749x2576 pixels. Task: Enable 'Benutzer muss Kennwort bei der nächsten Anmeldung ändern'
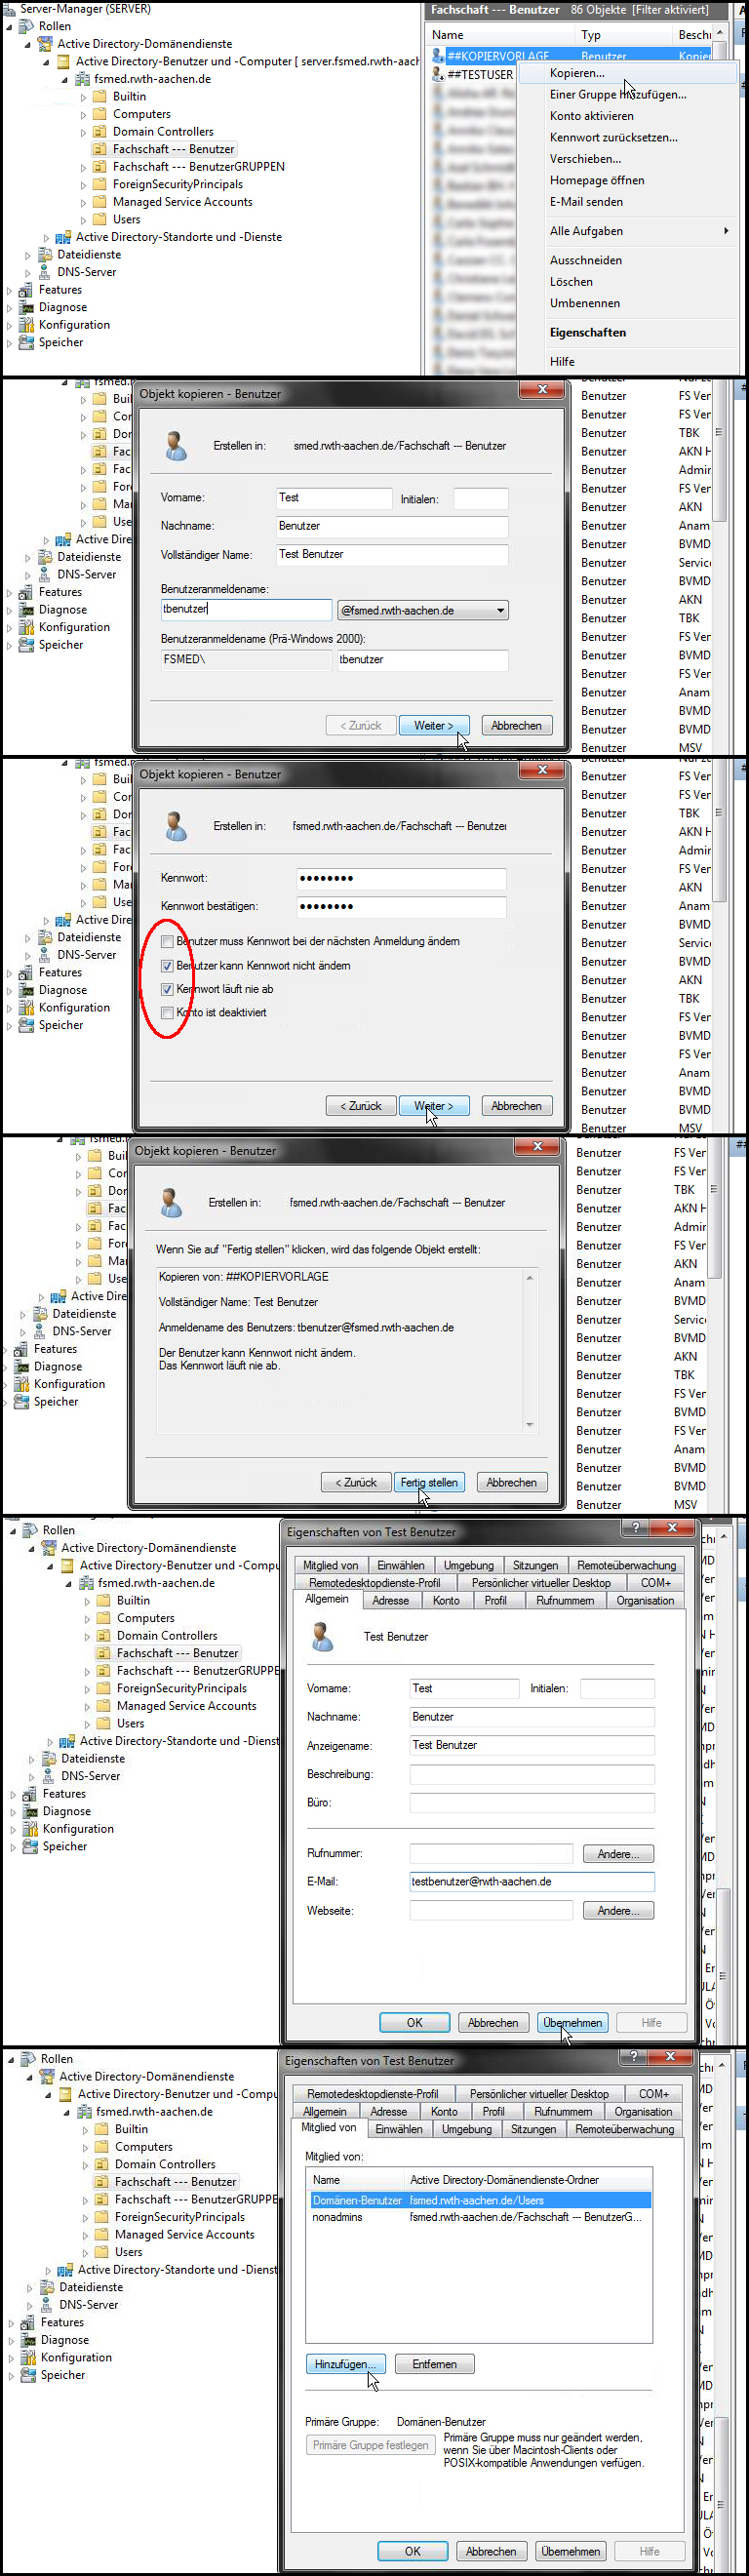point(167,941)
